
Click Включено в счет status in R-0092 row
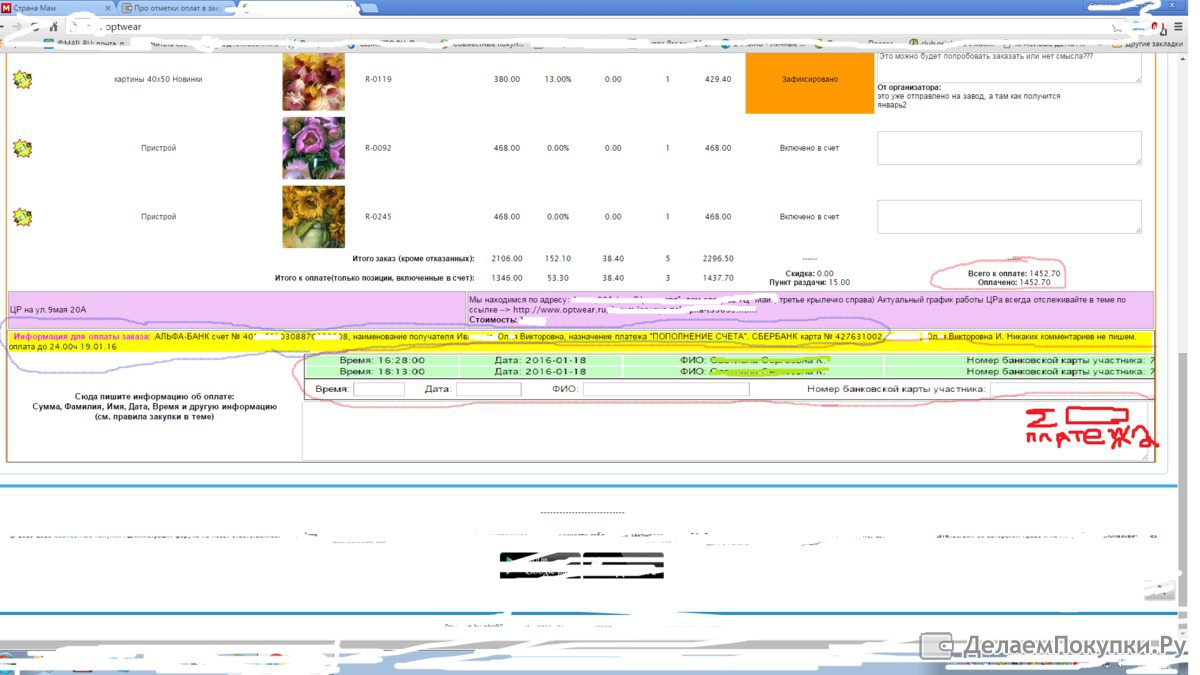click(x=809, y=148)
